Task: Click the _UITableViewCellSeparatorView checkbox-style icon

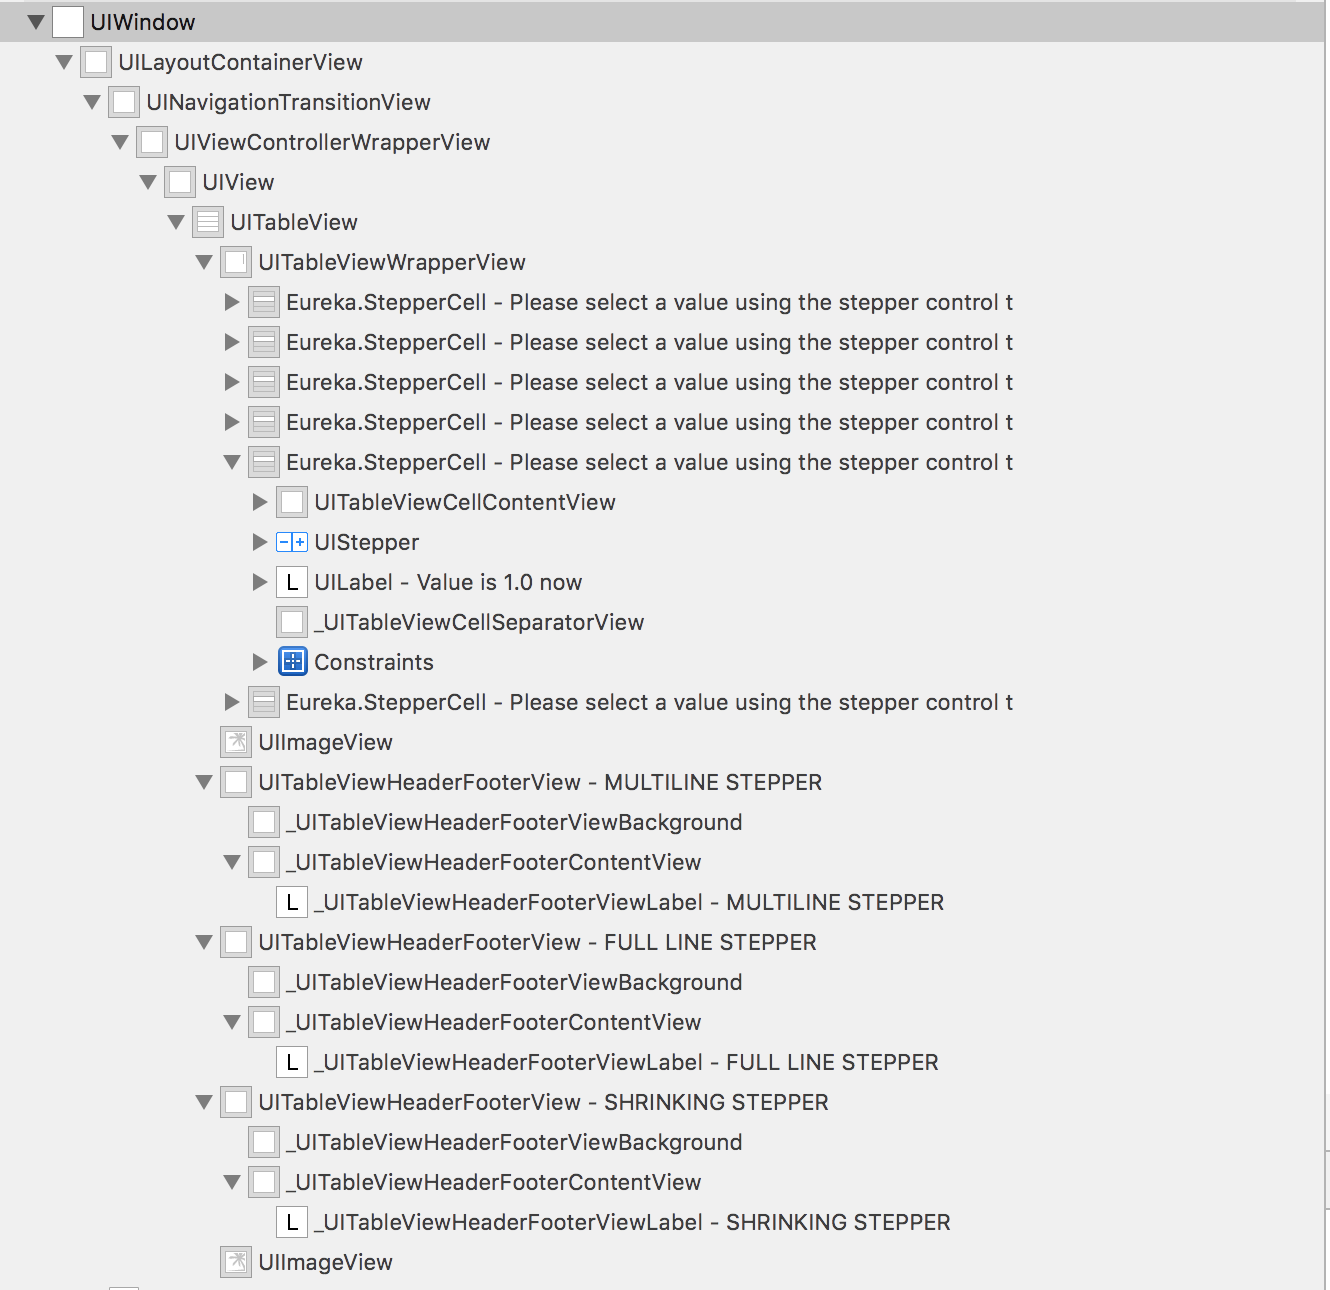Action: pos(291,621)
